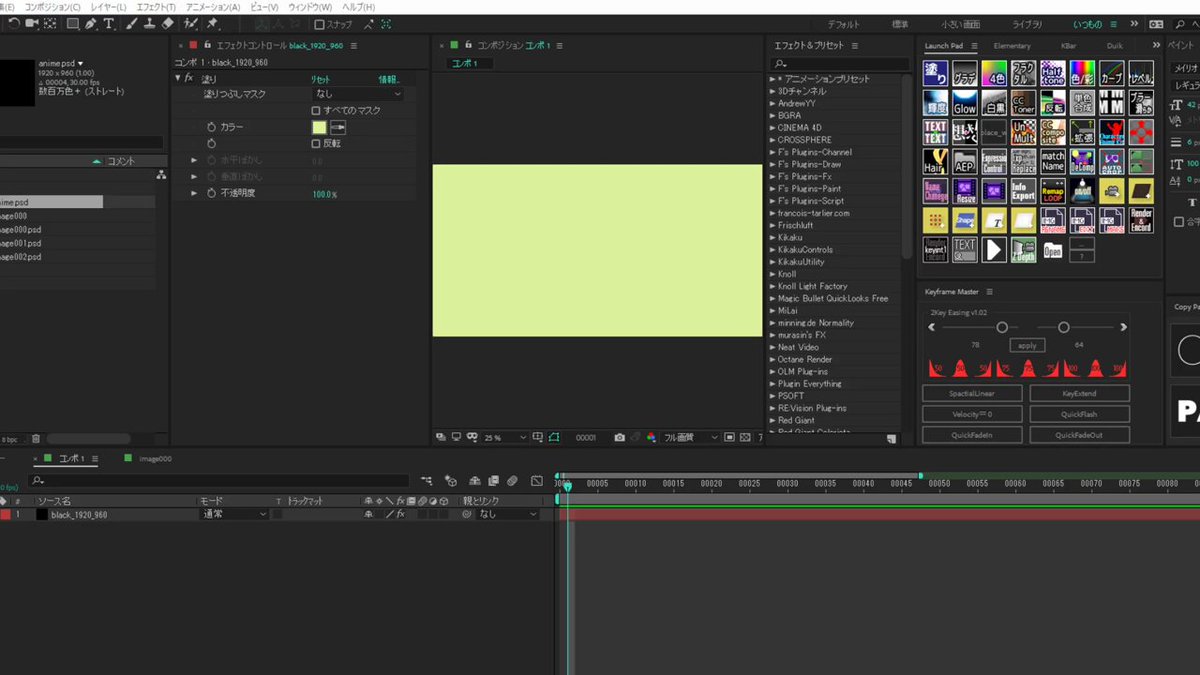This screenshot has width=1200, height=675.
Task: Select the Type (T) tool
Action: pos(109,23)
